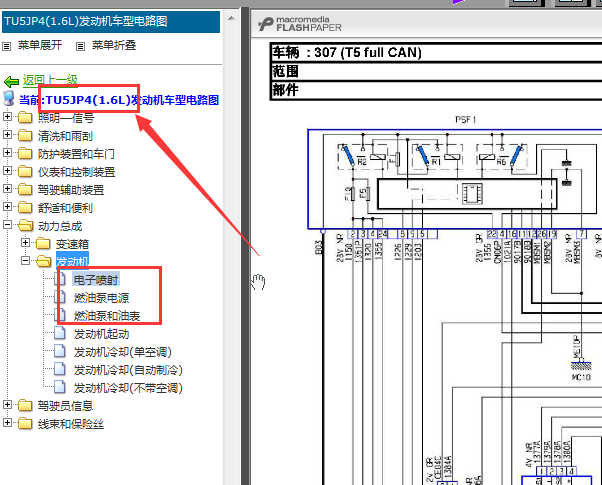Viewport: 602px width, 485px height.
Task: Expand the 舒适和便利 folder node
Action: pyautogui.click(x=7, y=207)
